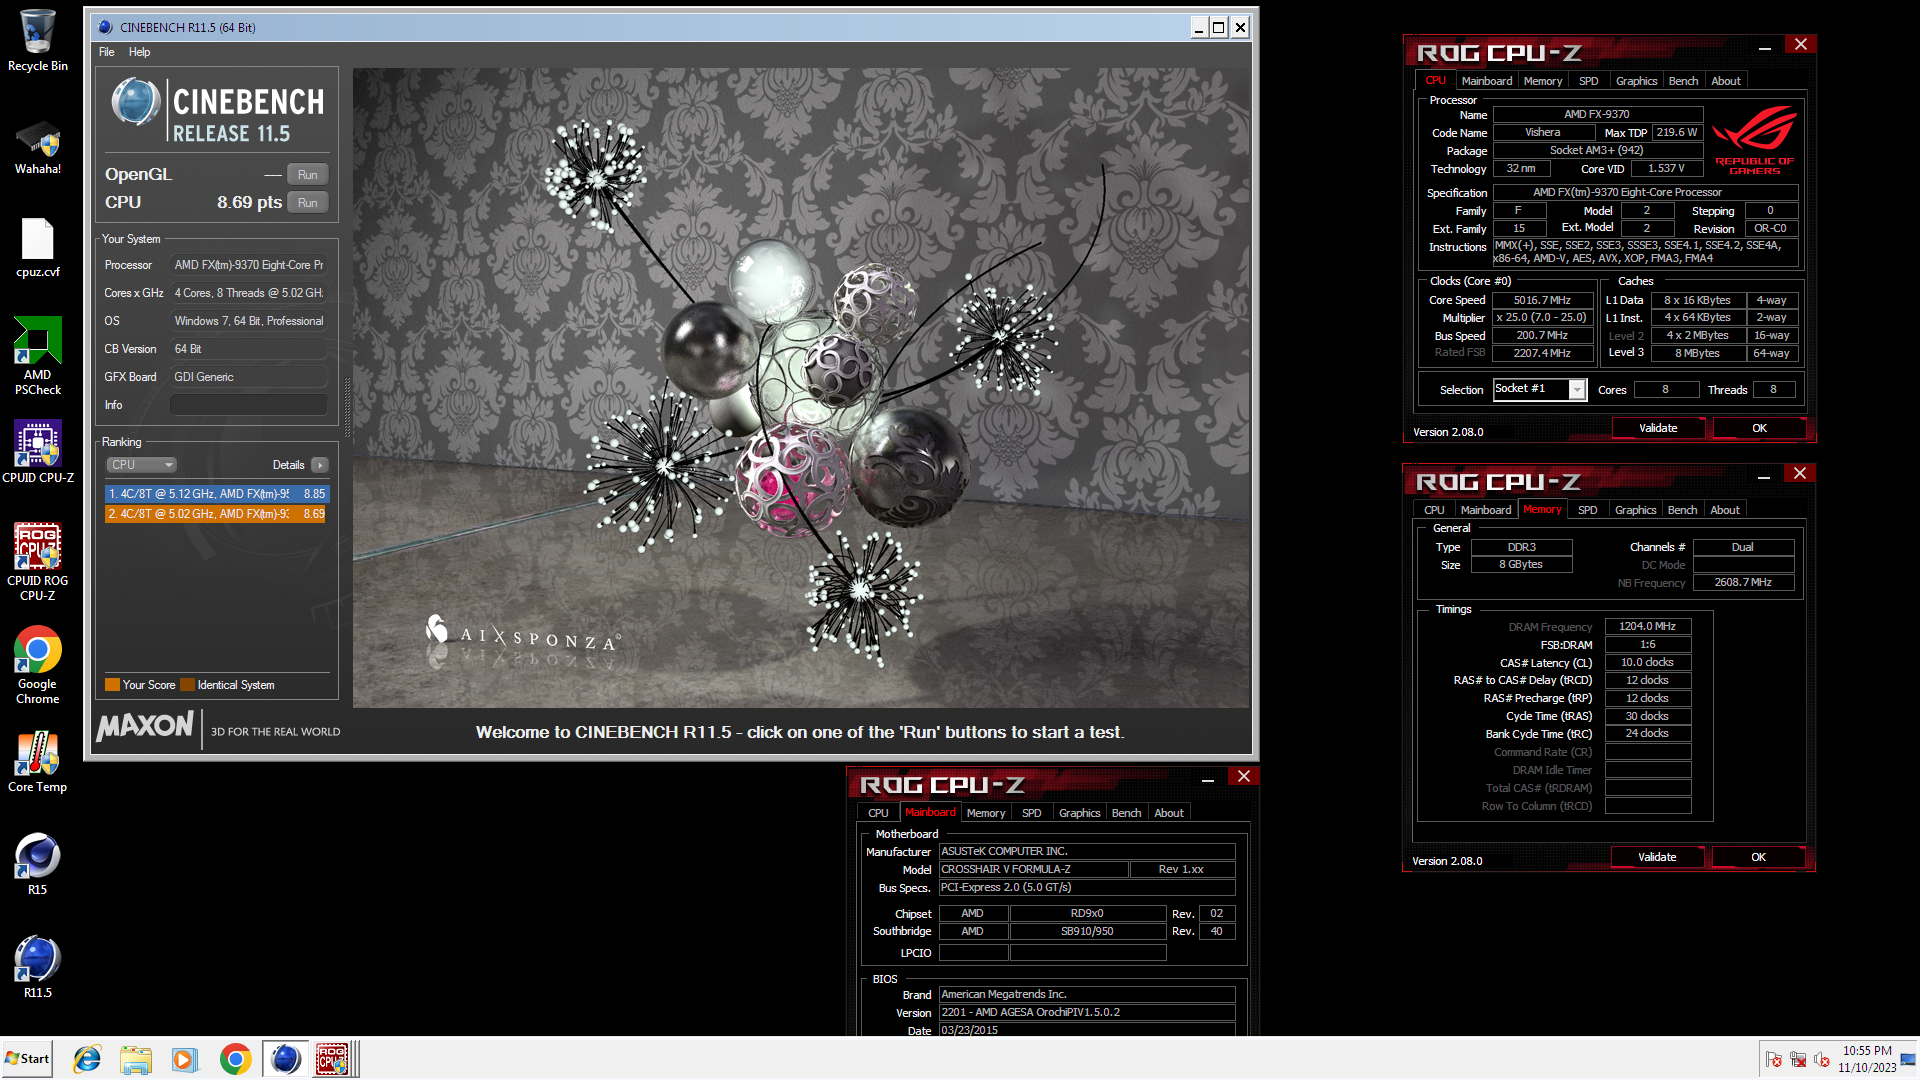Click the ranking Details arrow button
The image size is (1920, 1080).
pyautogui.click(x=320, y=465)
